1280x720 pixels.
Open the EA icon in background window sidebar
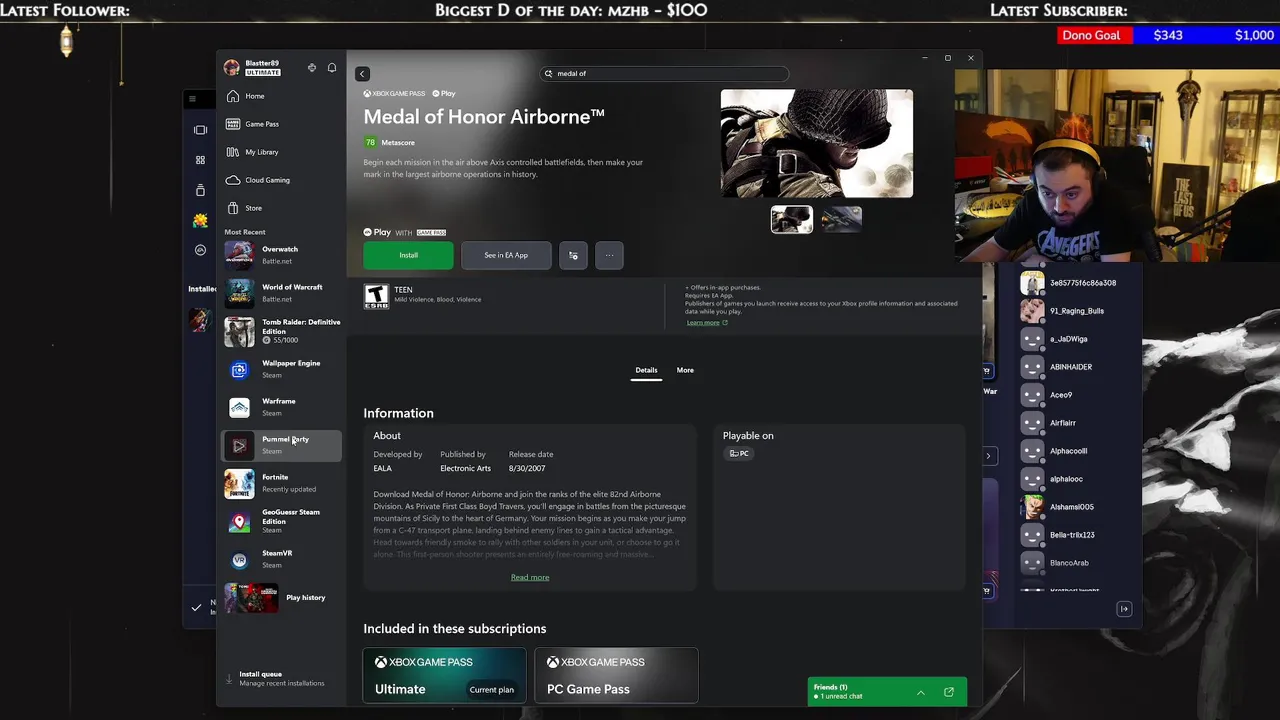click(200, 250)
